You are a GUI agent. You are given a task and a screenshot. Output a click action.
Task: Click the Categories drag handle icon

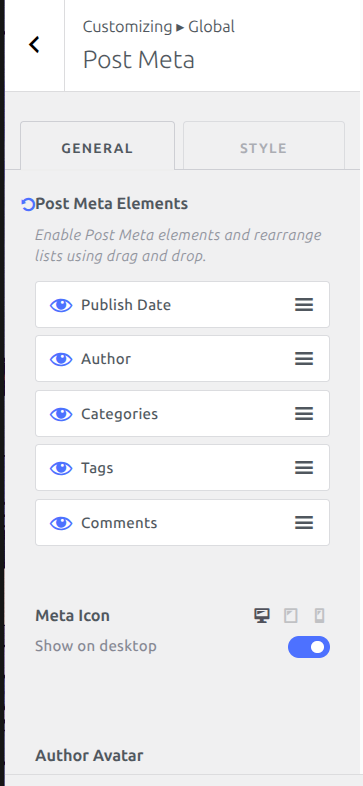pos(304,414)
